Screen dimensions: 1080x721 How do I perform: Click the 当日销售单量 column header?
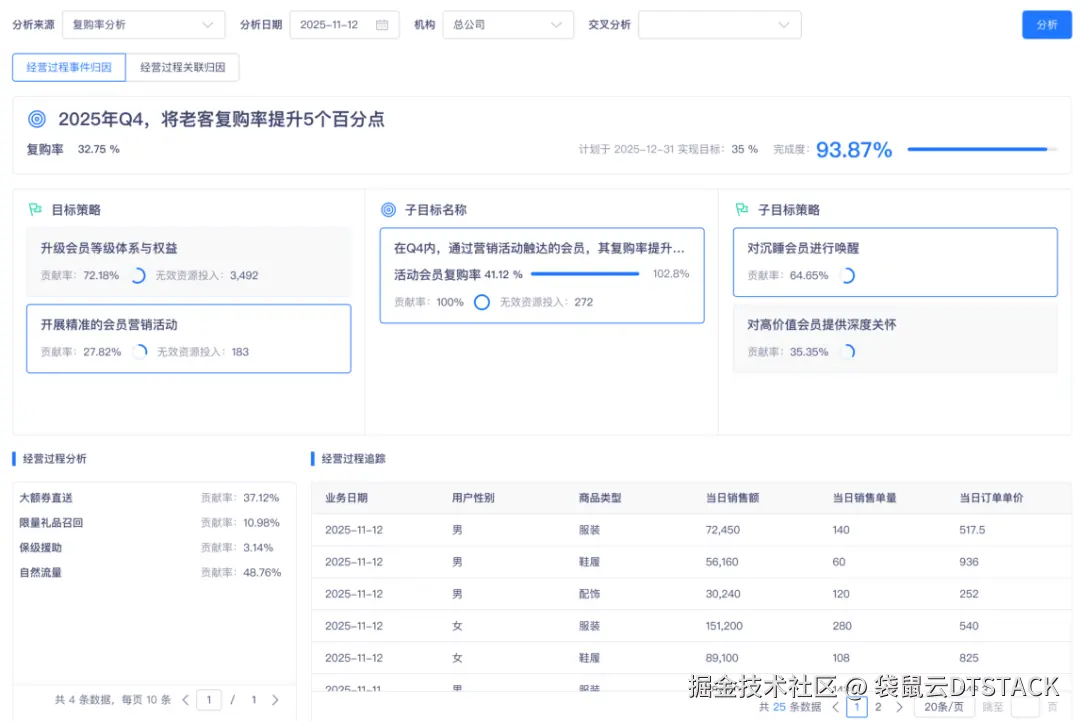pyautogui.click(x=864, y=498)
